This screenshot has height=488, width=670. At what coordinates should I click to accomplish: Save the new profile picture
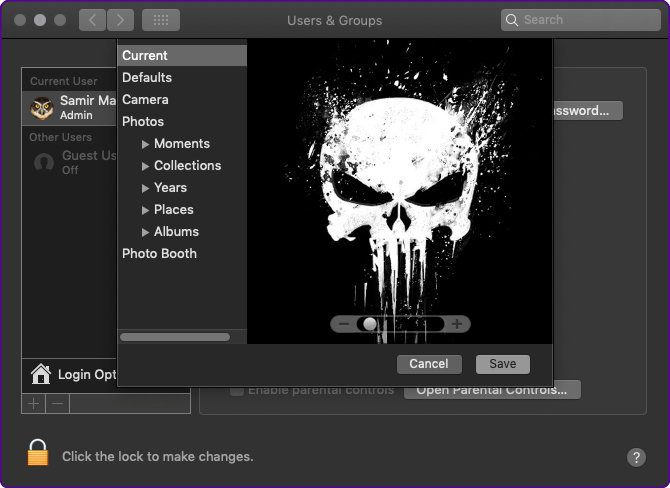point(503,364)
